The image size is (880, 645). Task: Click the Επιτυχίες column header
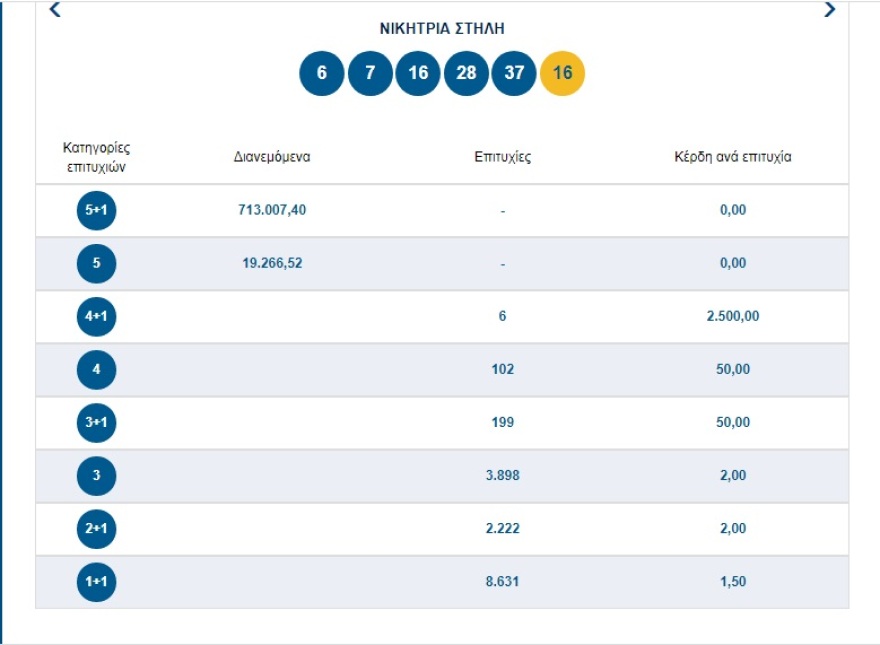pyautogui.click(x=503, y=157)
